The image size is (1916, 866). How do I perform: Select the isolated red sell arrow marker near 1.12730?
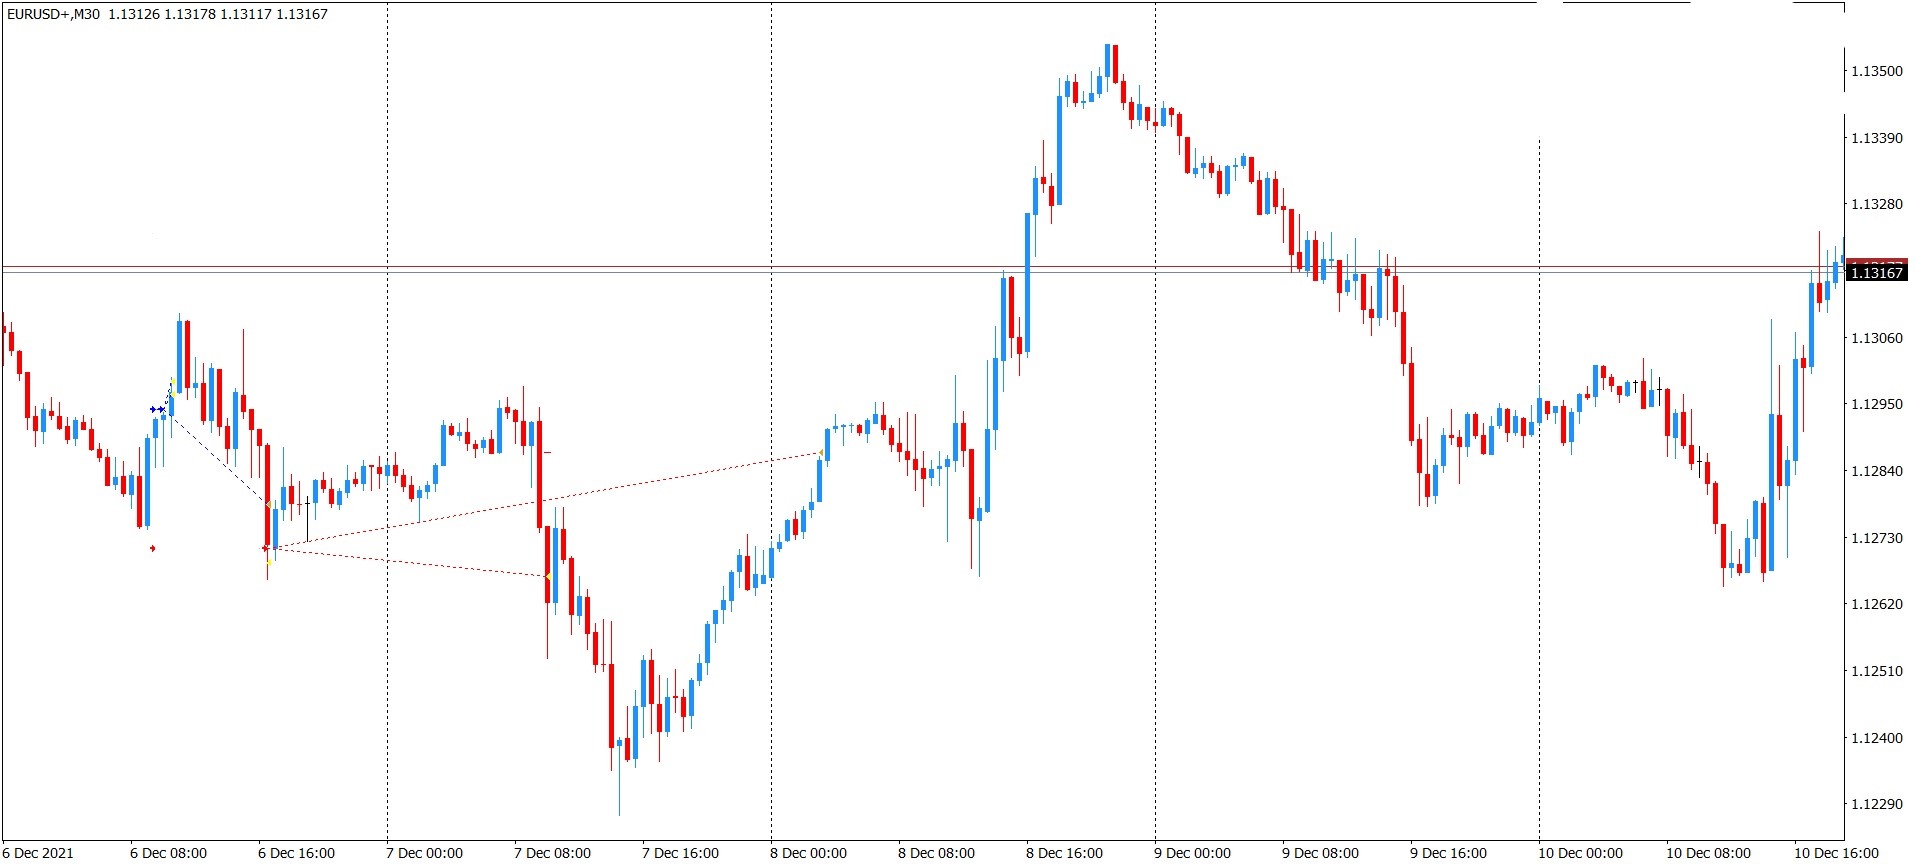coord(152,548)
